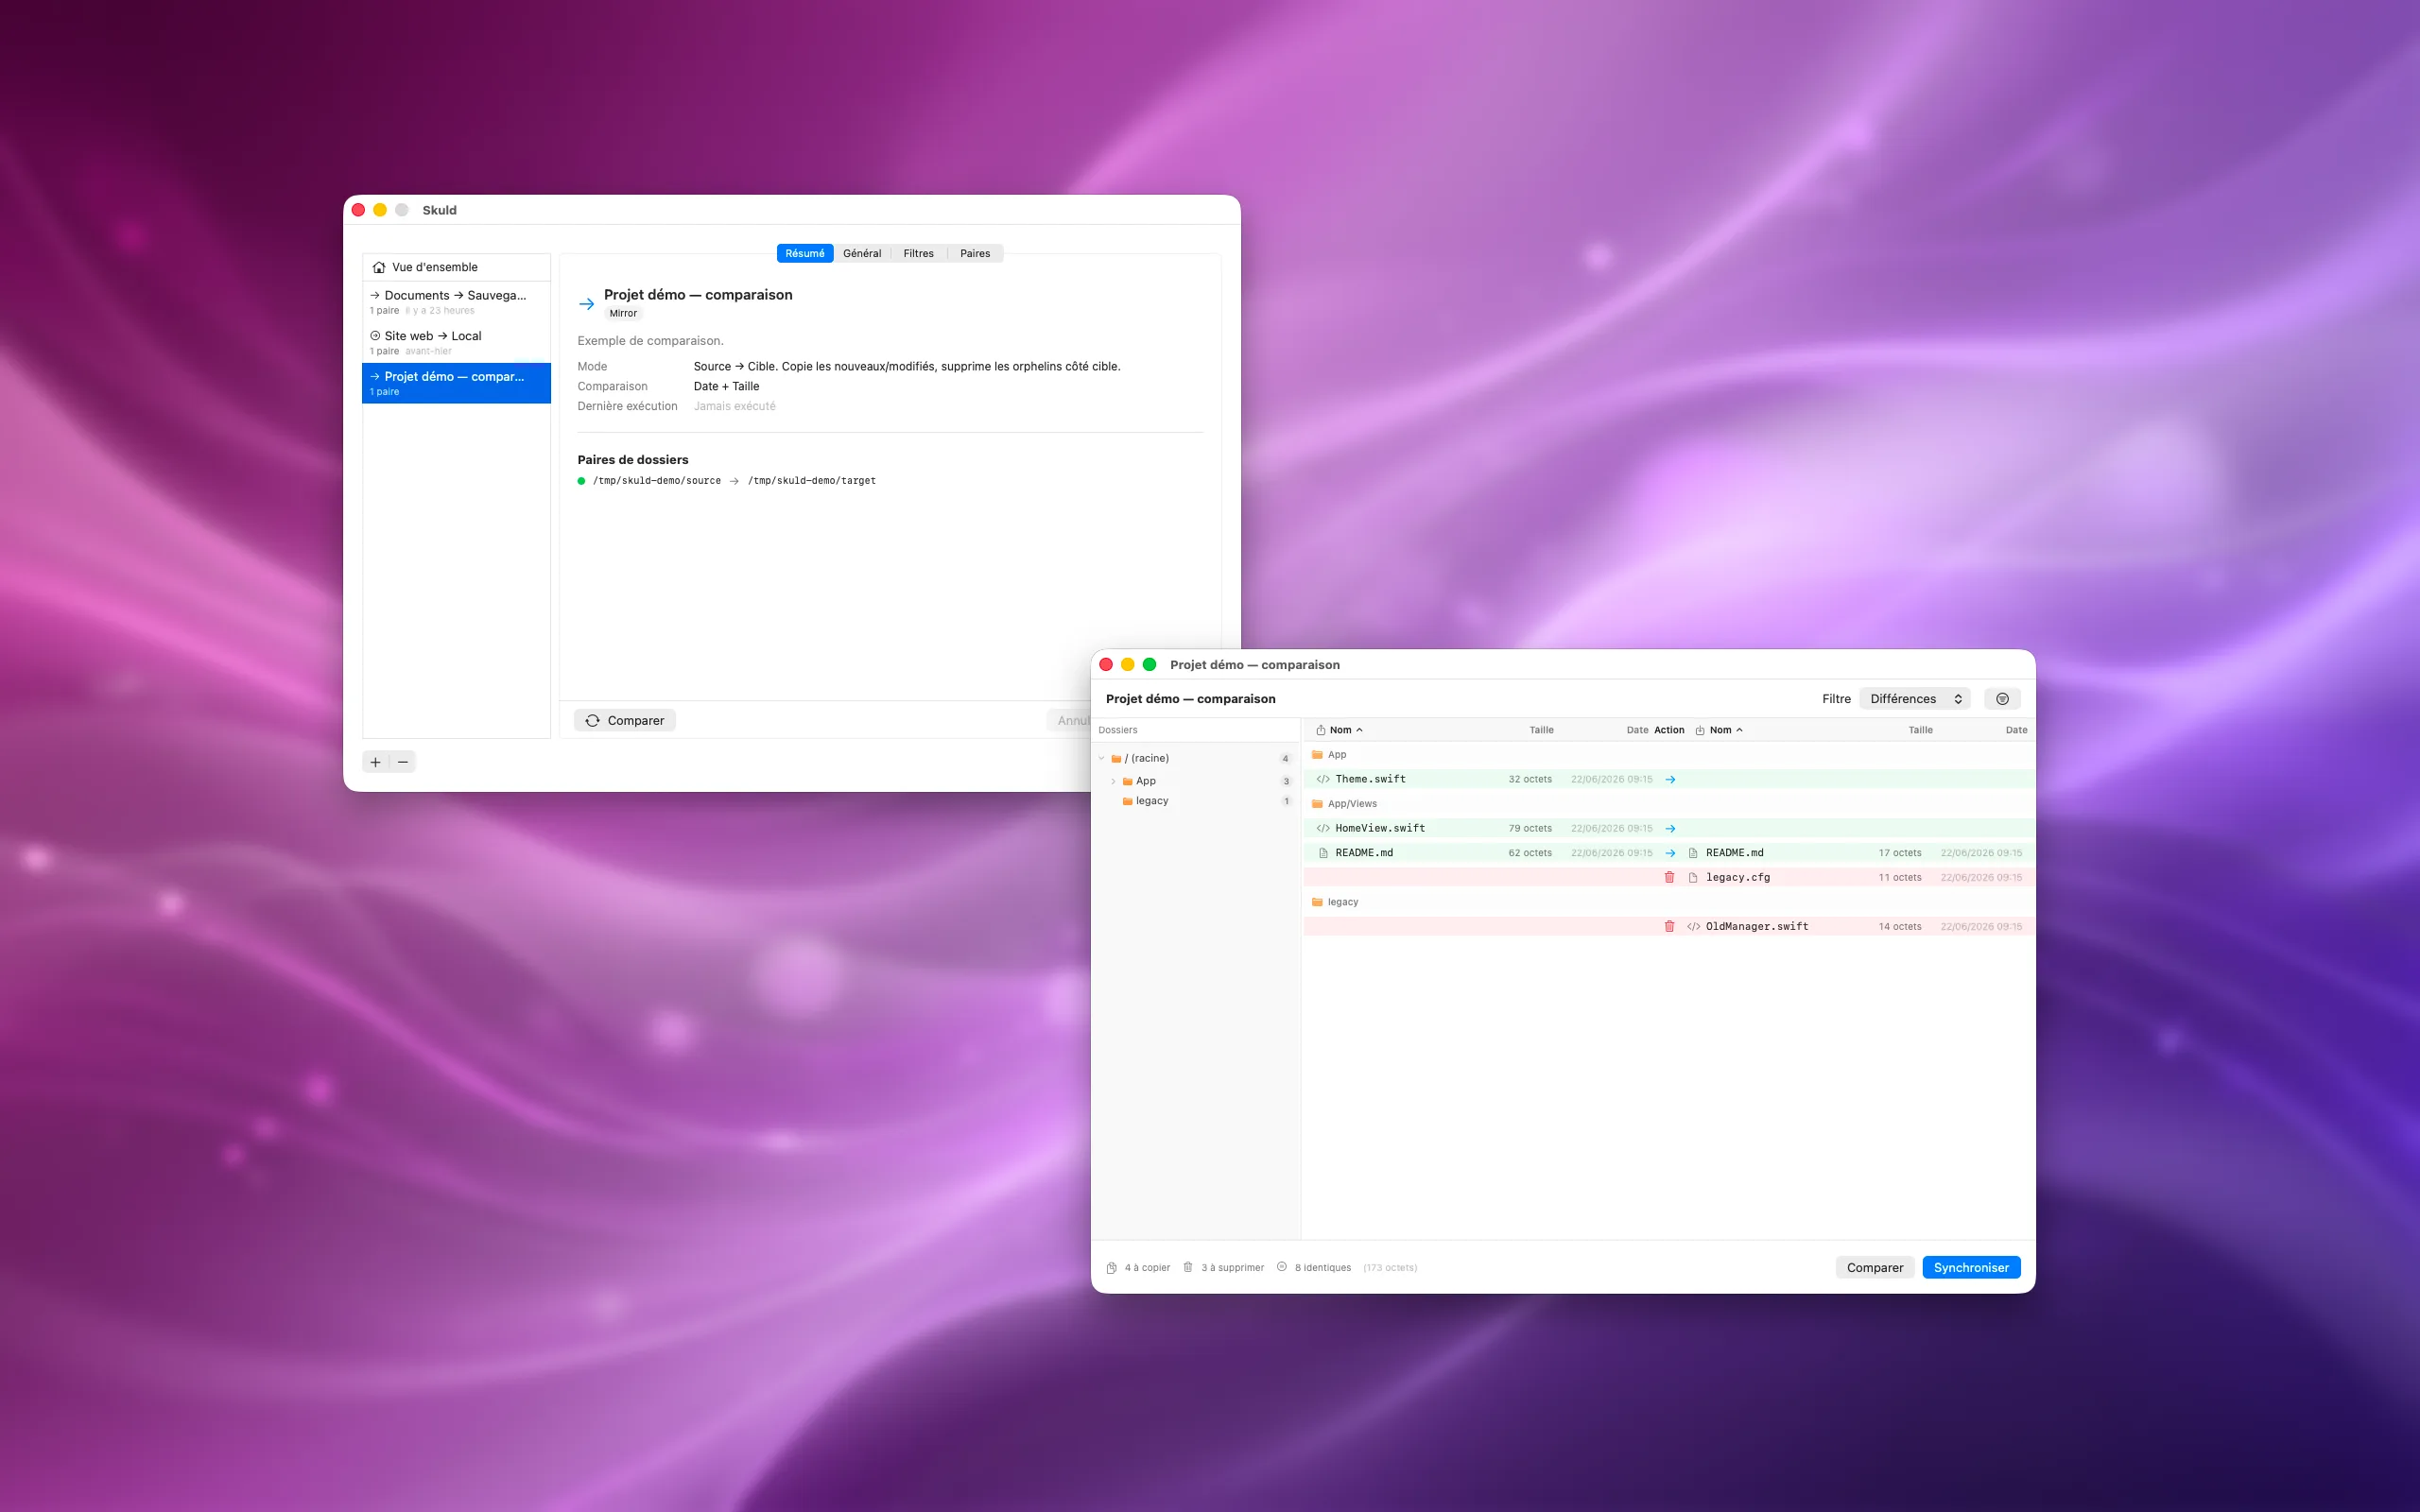
Task: Click the copy arrow for README.md
Action: pyautogui.click(x=1670, y=853)
